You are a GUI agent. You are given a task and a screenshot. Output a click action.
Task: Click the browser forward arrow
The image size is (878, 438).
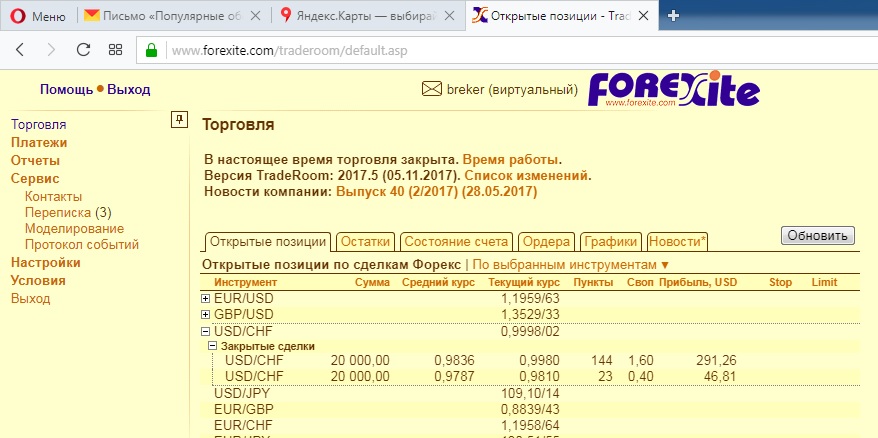pos(52,50)
